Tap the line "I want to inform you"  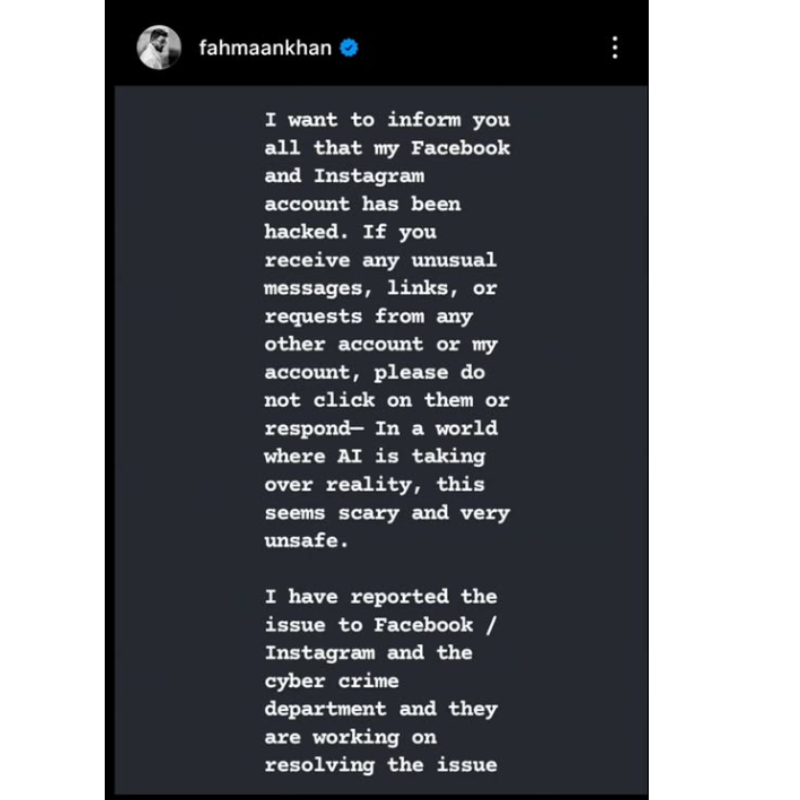pyautogui.click(x=387, y=120)
